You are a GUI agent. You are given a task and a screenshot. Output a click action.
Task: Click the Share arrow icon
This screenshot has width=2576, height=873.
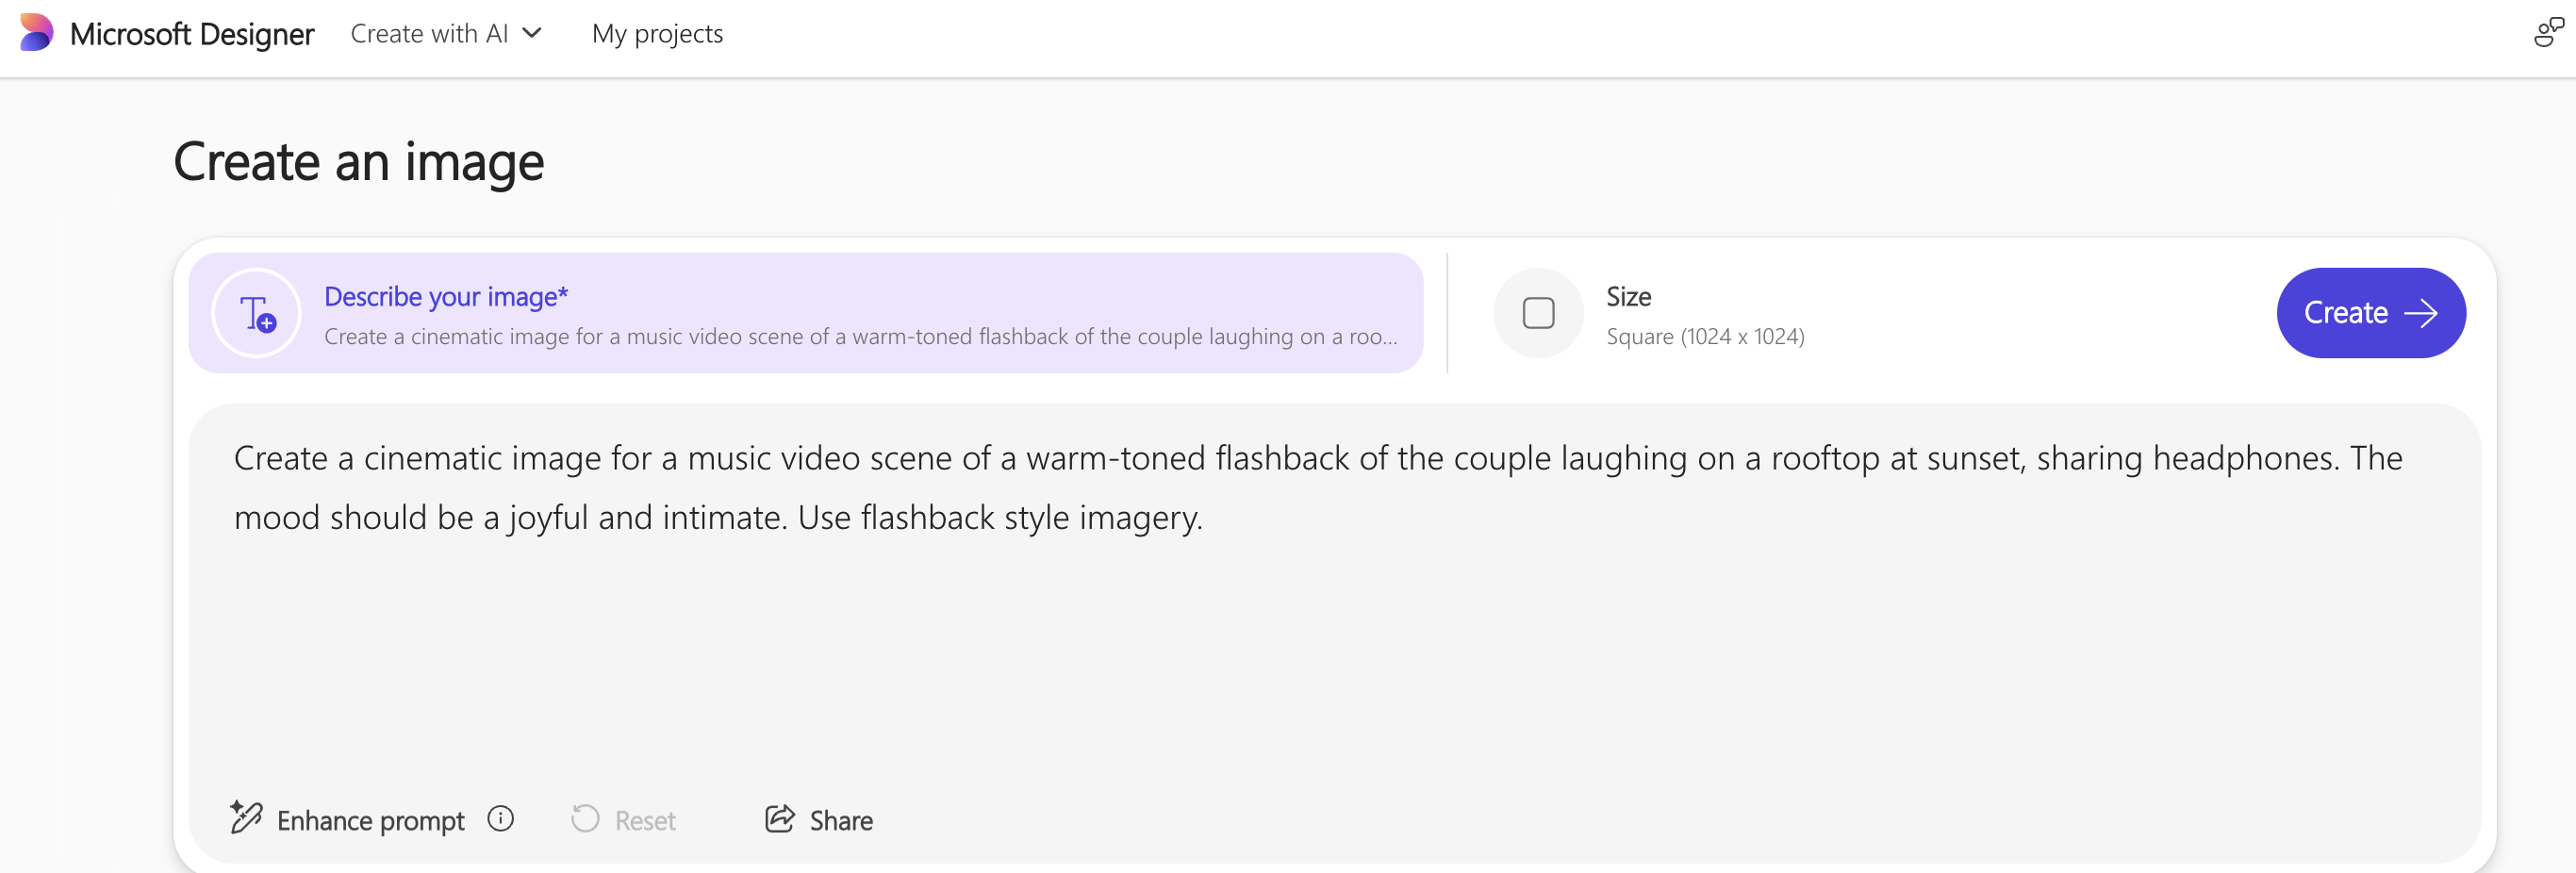click(x=779, y=819)
